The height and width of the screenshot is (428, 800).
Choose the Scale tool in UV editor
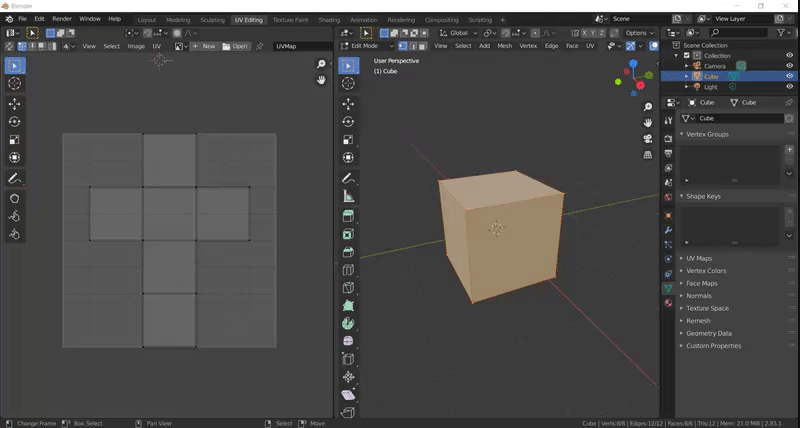[x=14, y=139]
